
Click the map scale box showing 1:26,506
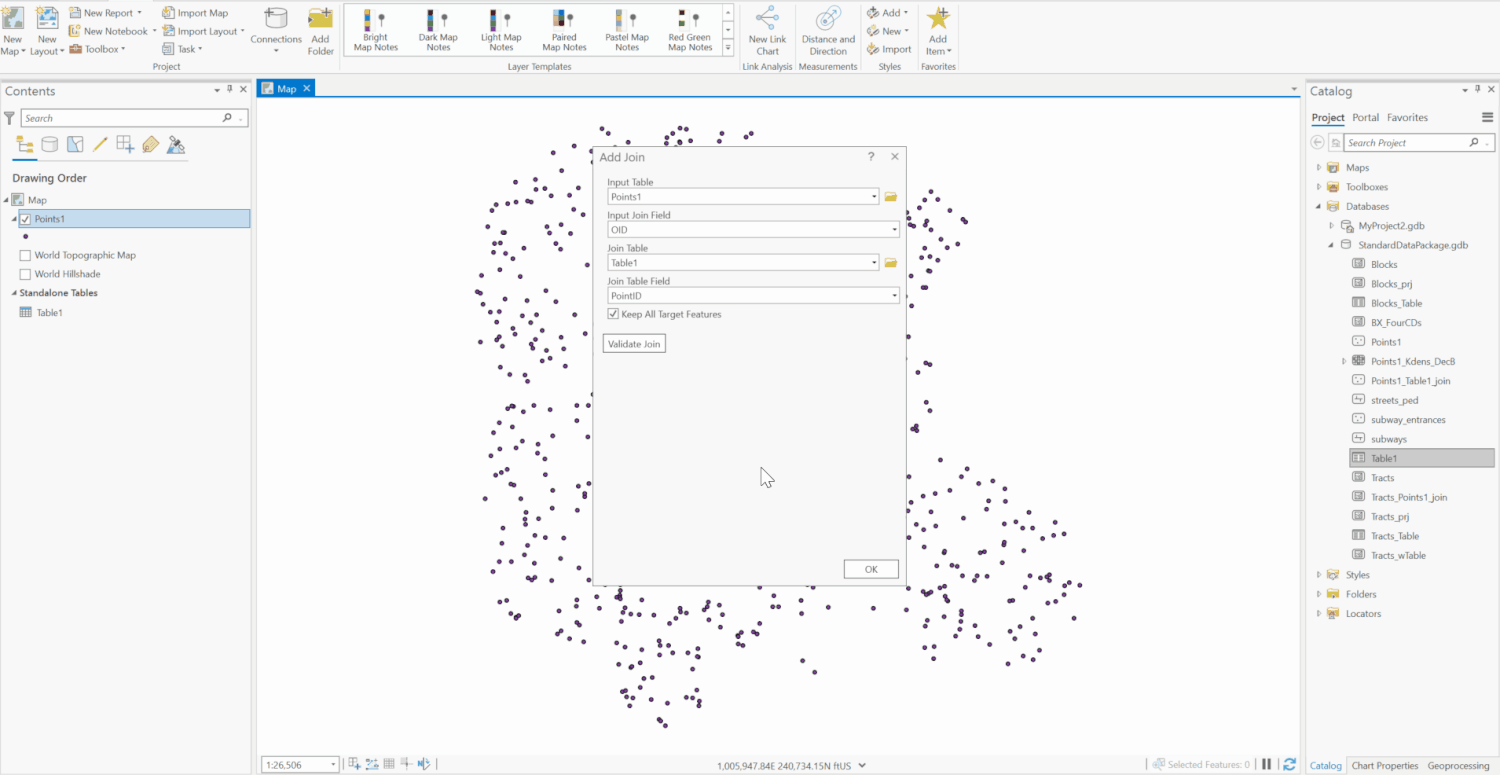coord(293,763)
